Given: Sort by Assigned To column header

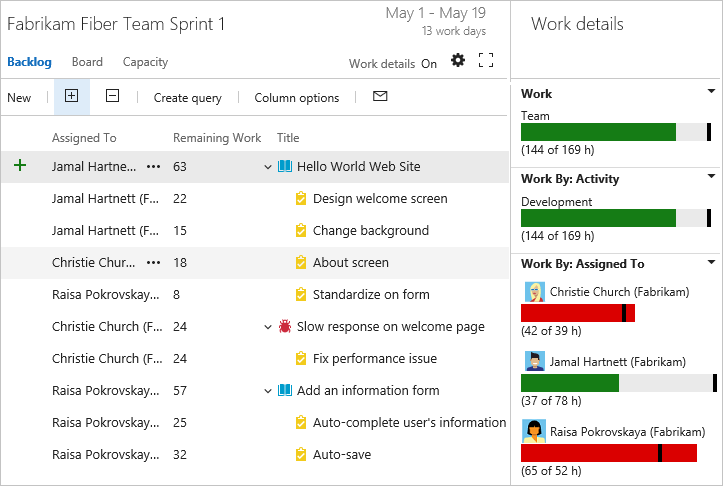Looking at the screenshot, I should coord(84,138).
